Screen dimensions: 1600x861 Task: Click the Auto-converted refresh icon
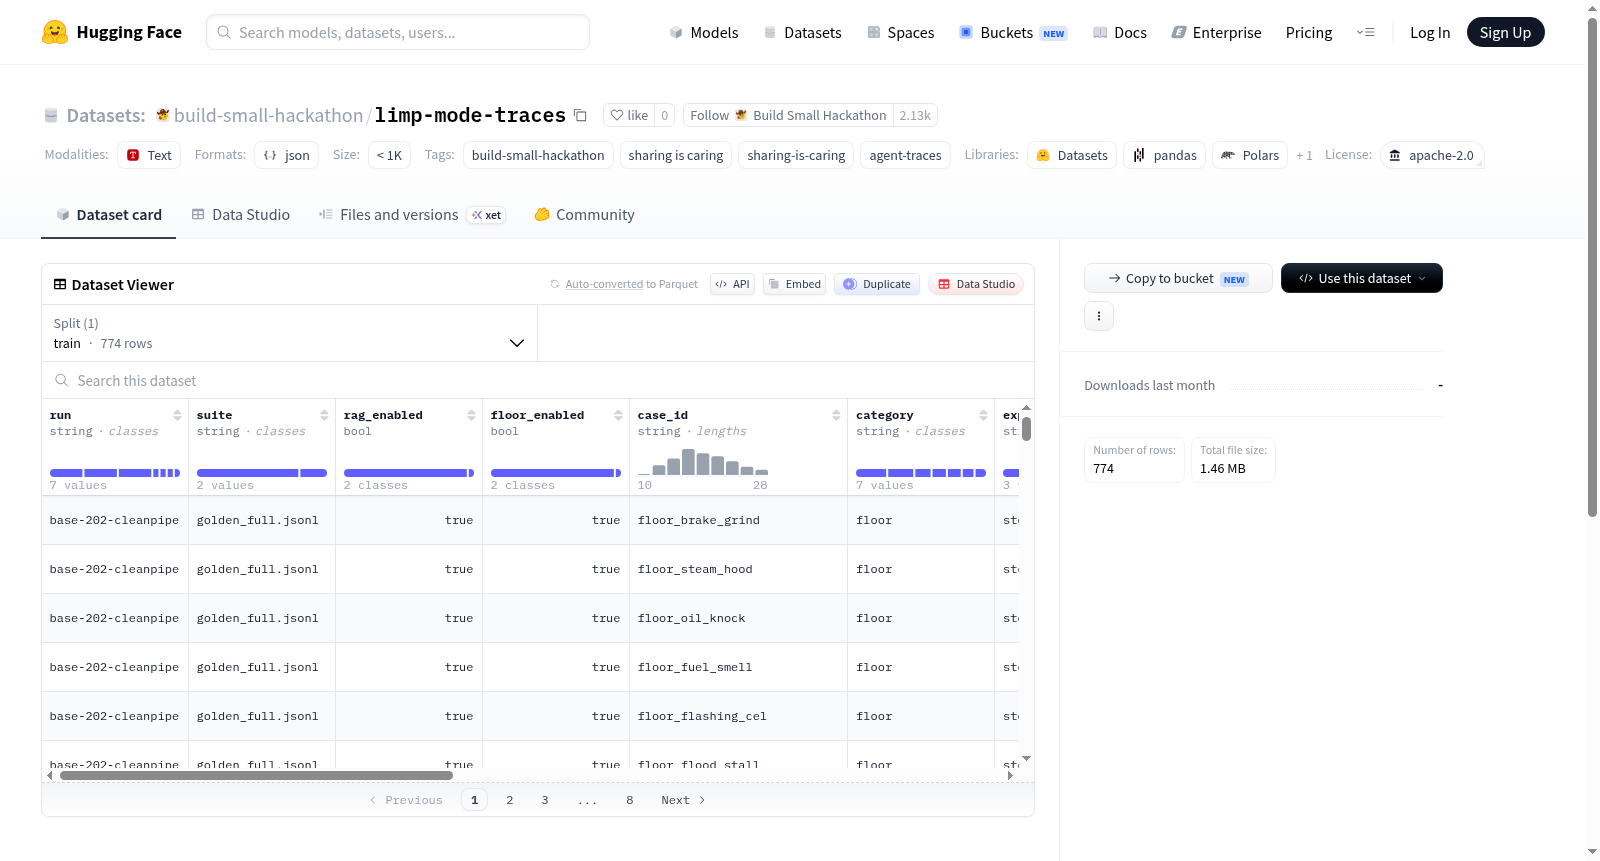555,284
